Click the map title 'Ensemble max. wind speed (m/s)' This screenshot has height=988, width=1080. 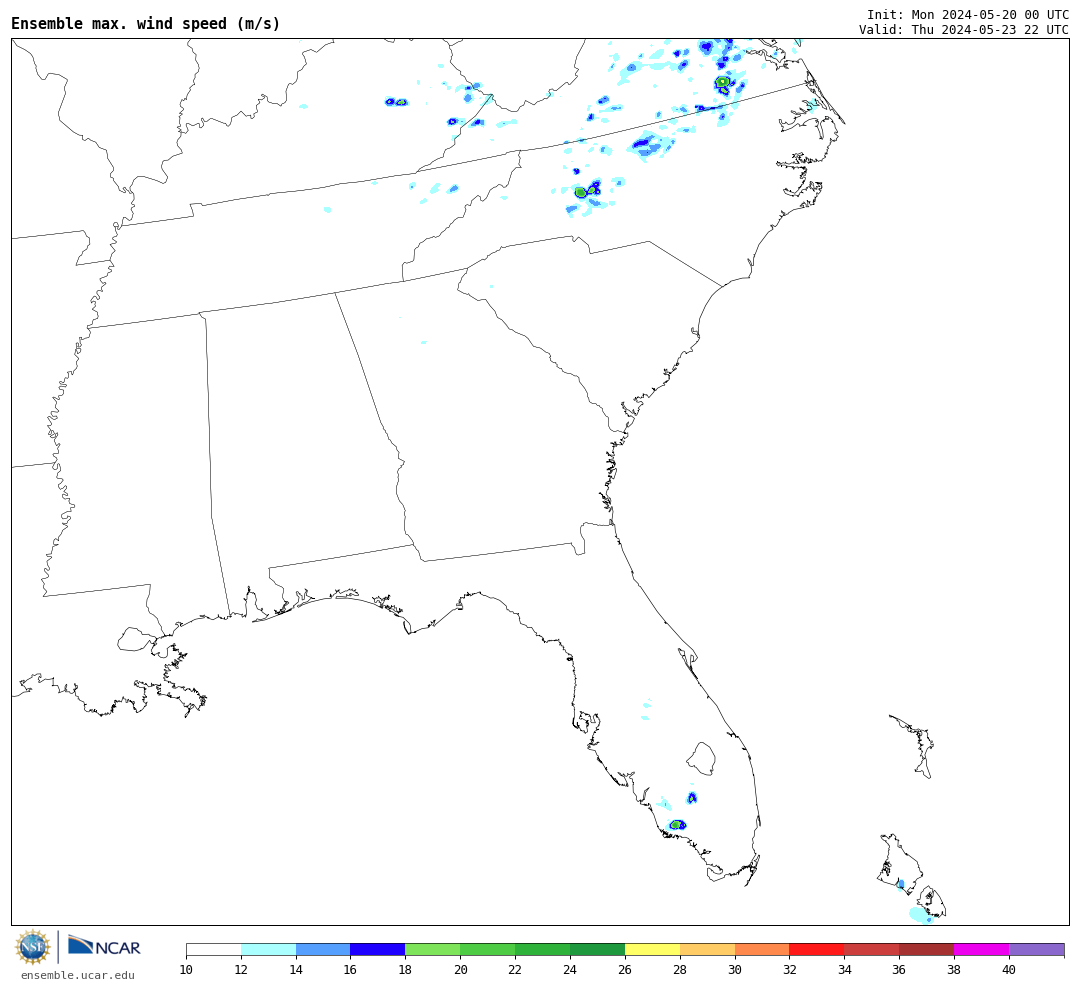(x=145, y=23)
